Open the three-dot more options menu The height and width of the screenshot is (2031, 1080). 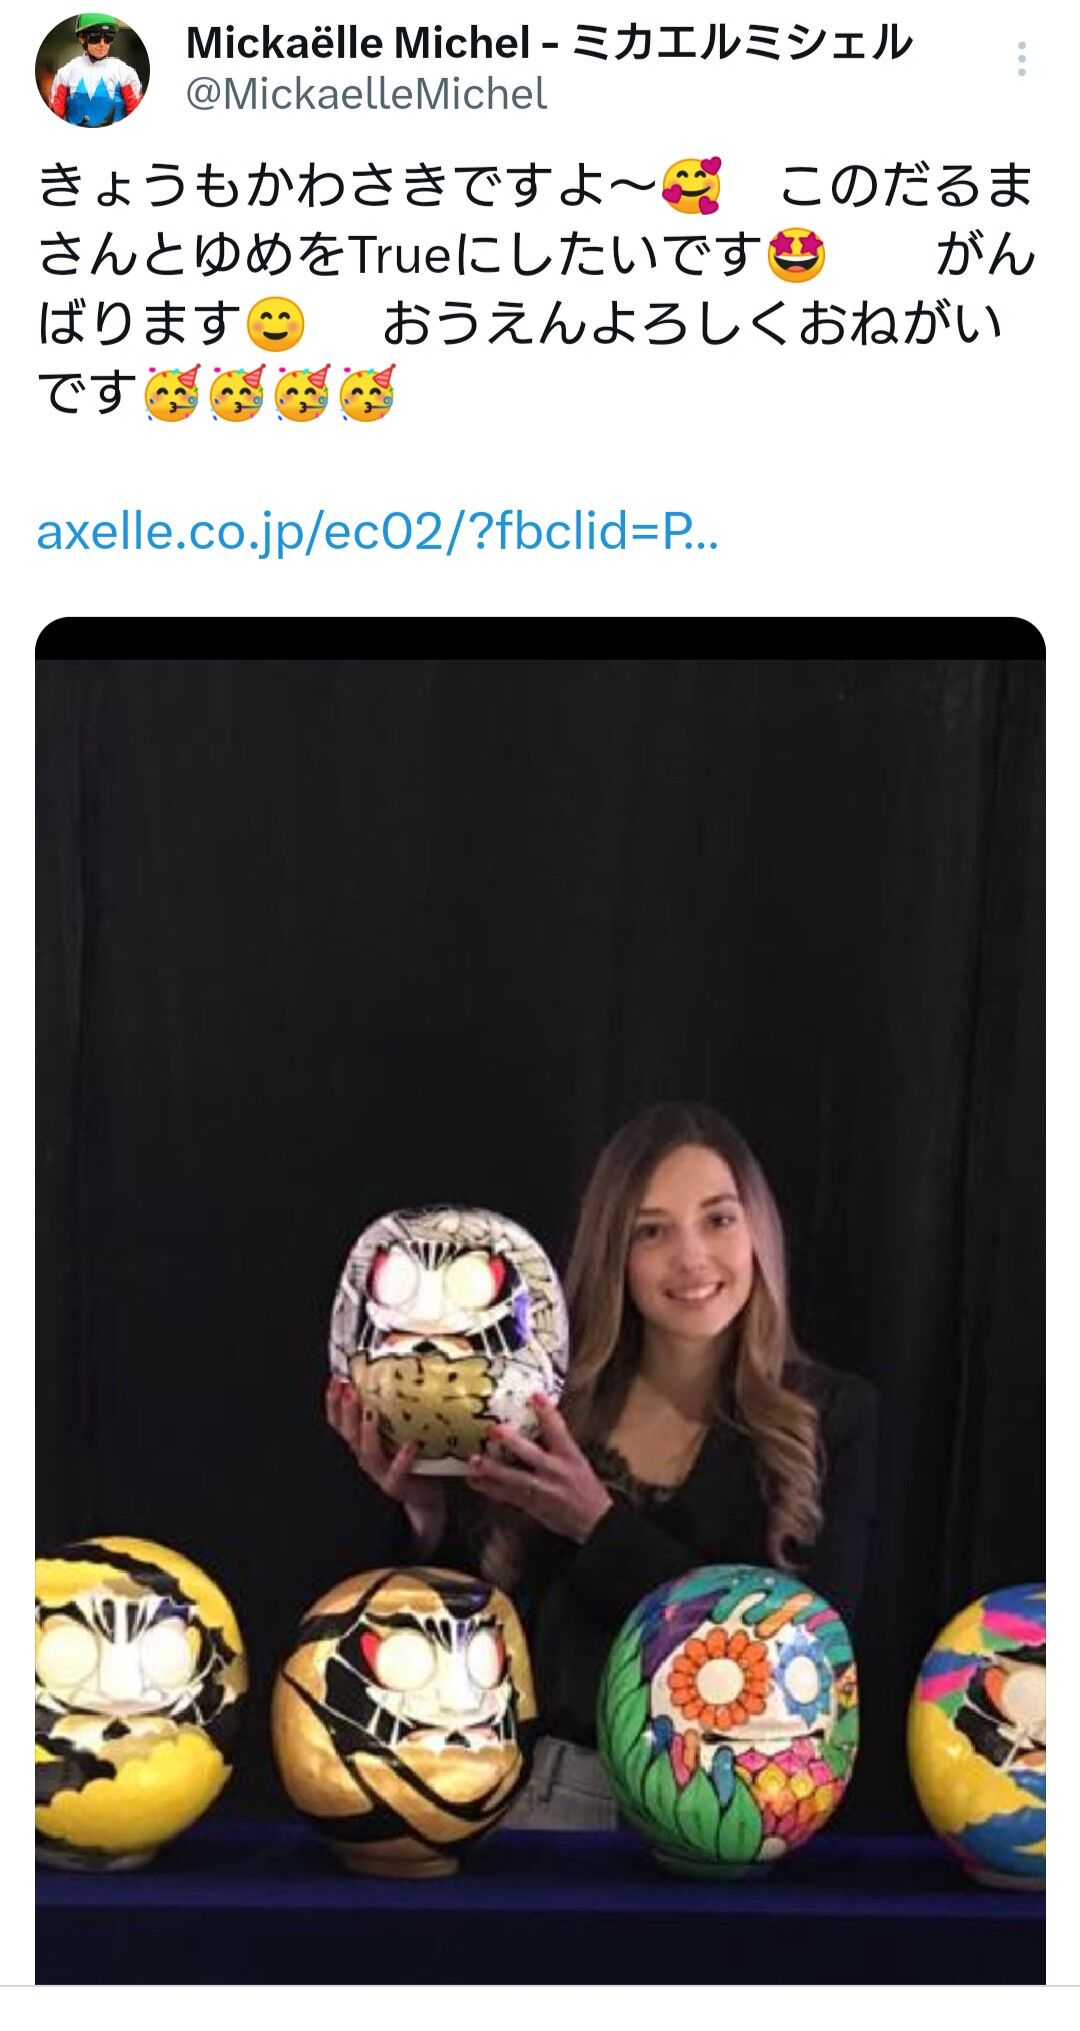[x=1021, y=59]
